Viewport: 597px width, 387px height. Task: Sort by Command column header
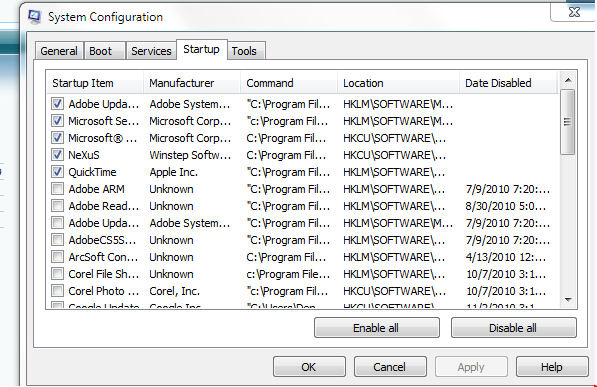coord(289,83)
